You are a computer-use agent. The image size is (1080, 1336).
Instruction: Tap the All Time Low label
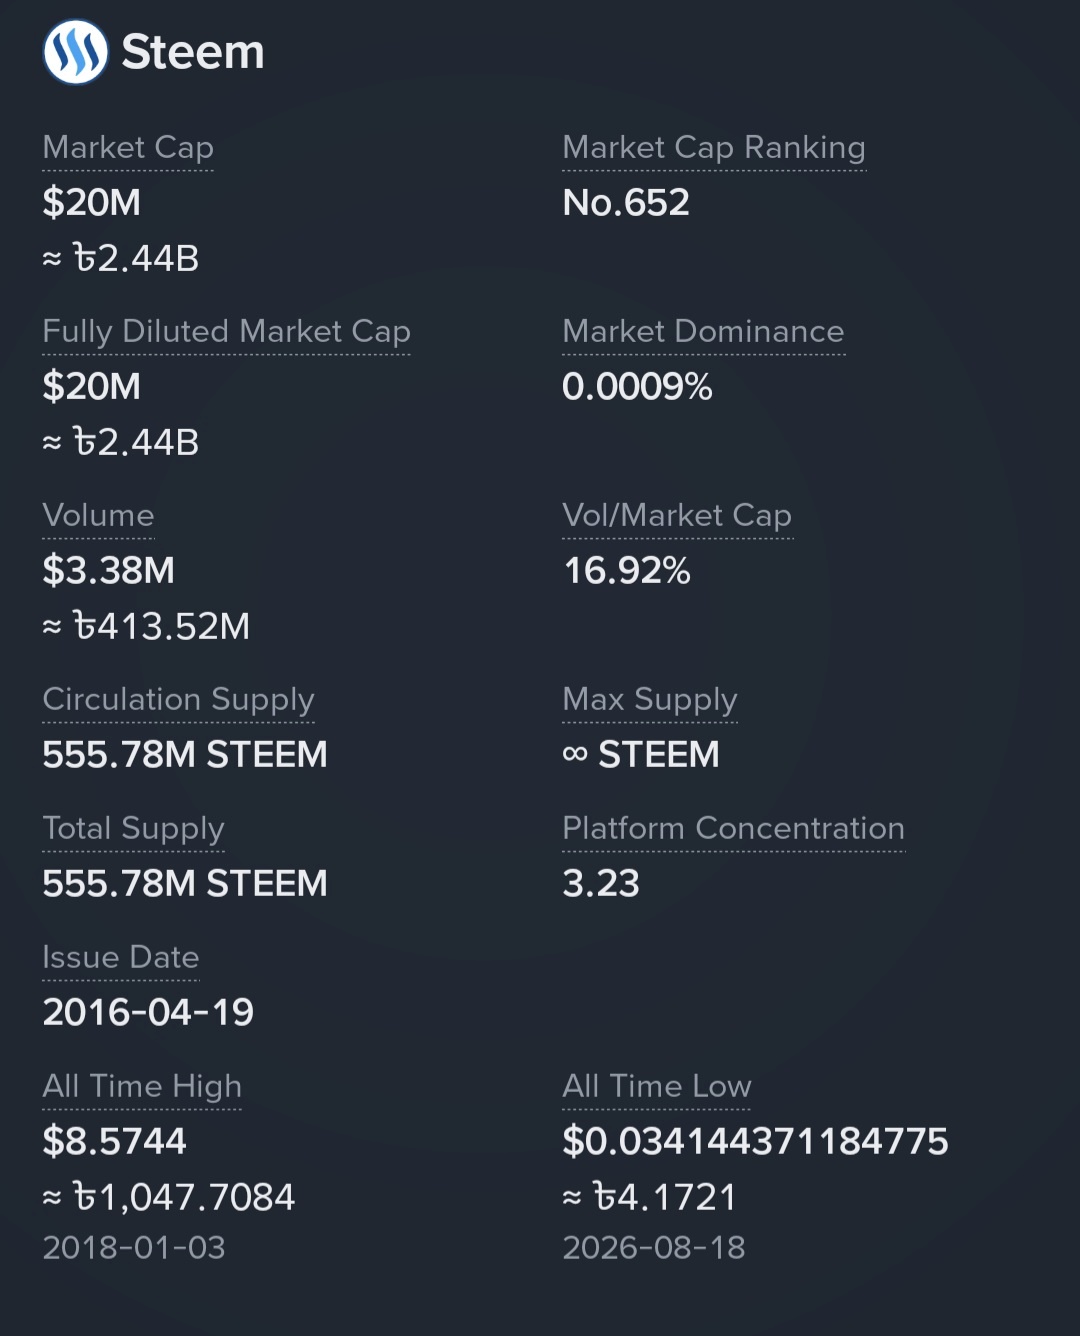pyautogui.click(x=657, y=1086)
